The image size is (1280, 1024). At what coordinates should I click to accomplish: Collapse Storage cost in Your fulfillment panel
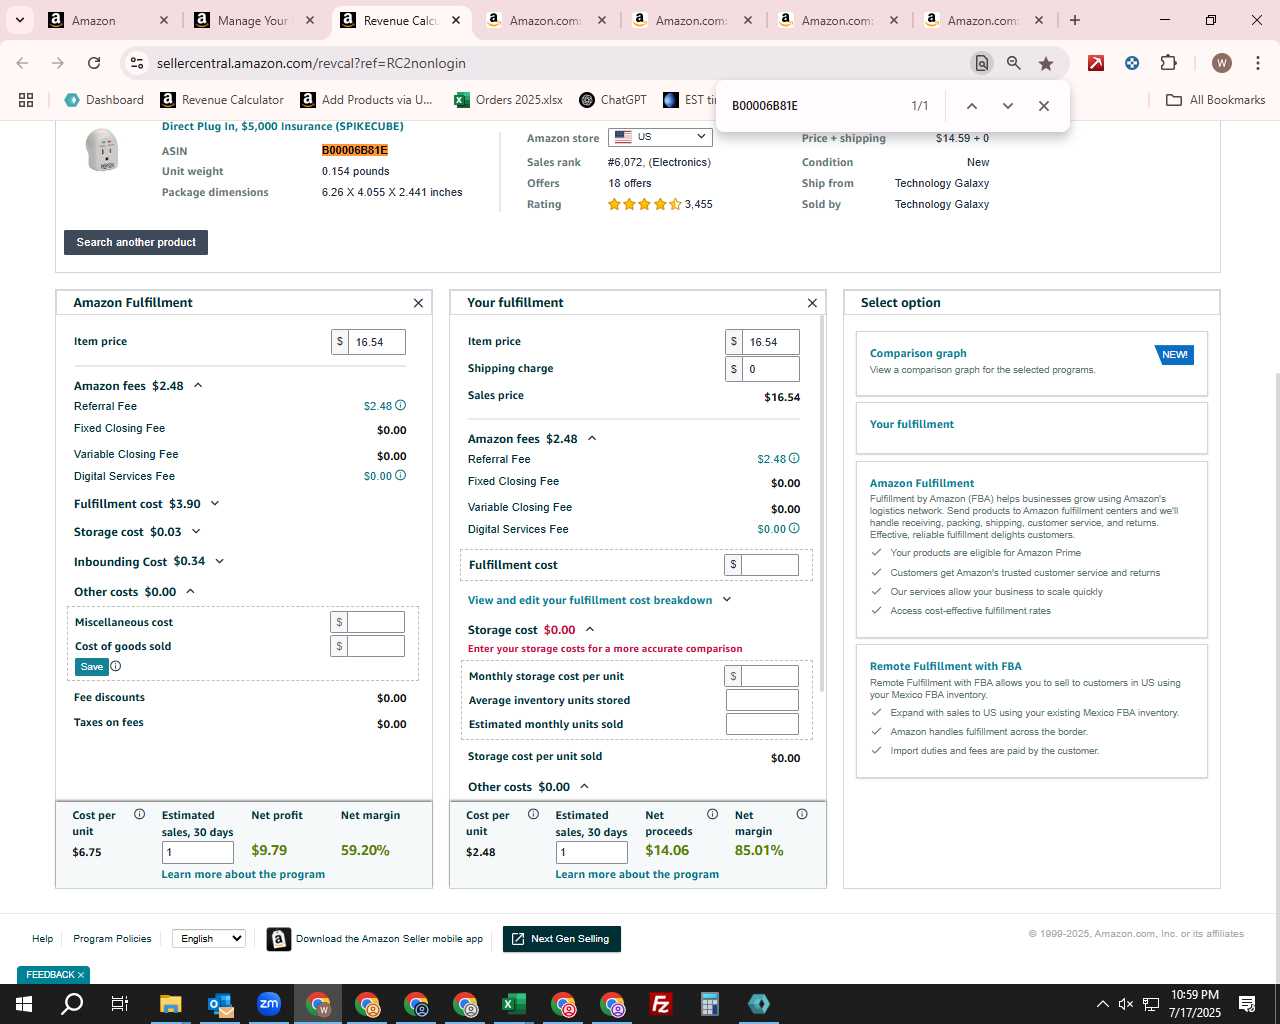point(590,630)
